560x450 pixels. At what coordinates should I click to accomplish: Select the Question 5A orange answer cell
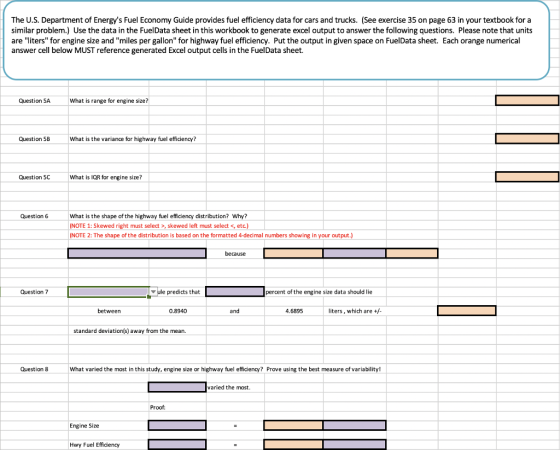(x=527, y=100)
